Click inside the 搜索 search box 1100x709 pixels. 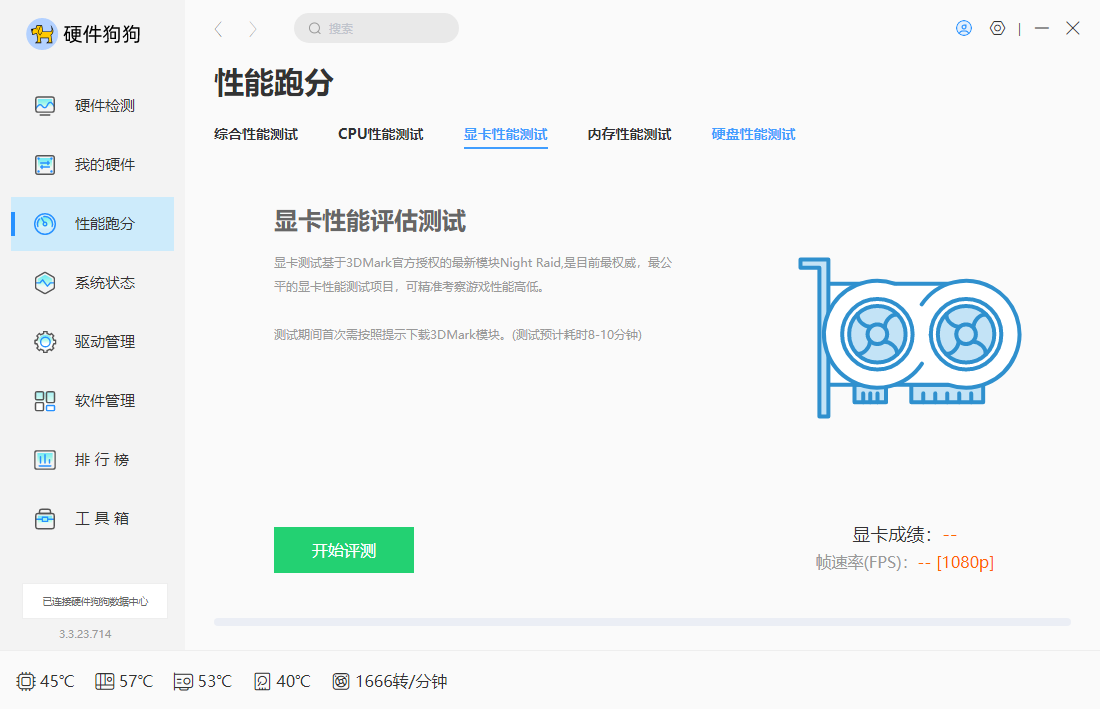[376, 28]
